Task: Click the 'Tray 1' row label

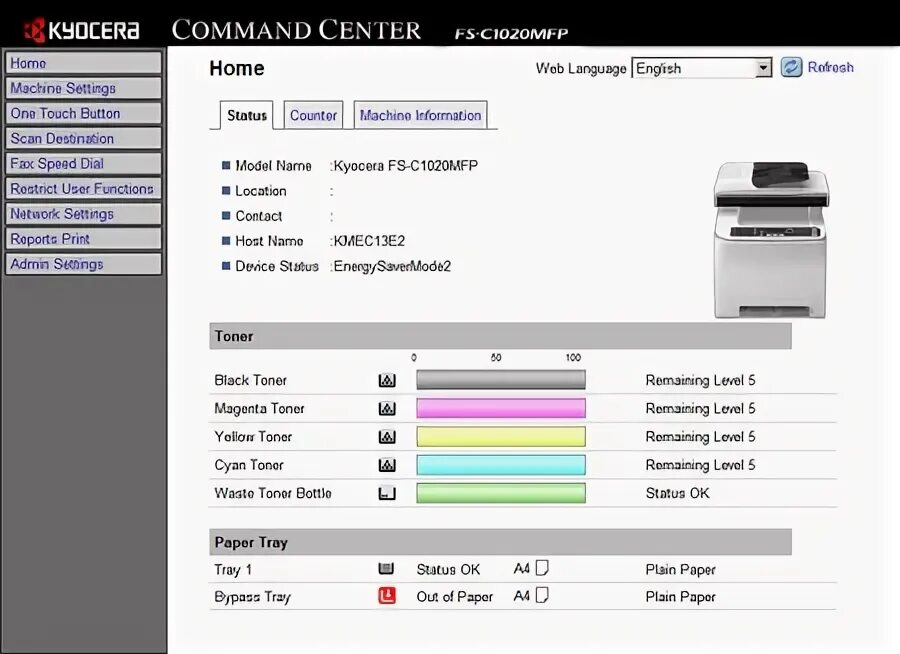Action: point(233,570)
